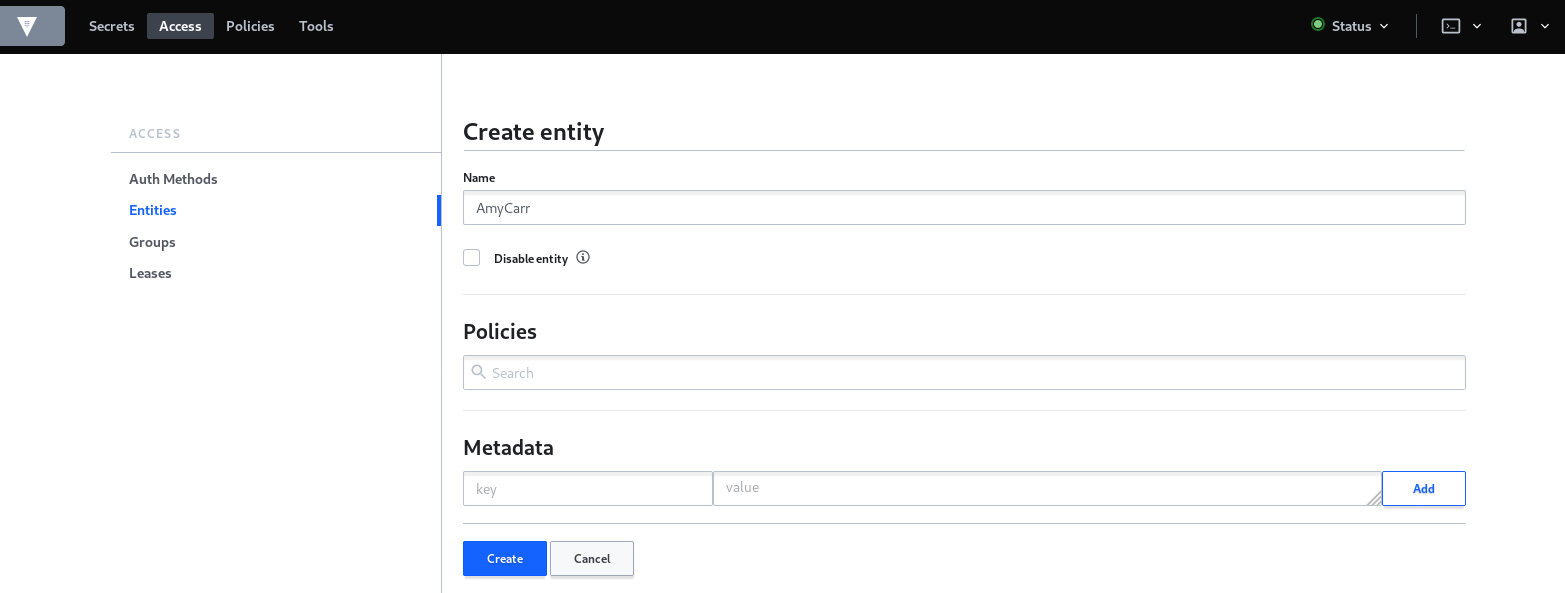The image size is (1565, 593).
Task: Open Groups in the Access sidebar
Action: [x=152, y=242]
